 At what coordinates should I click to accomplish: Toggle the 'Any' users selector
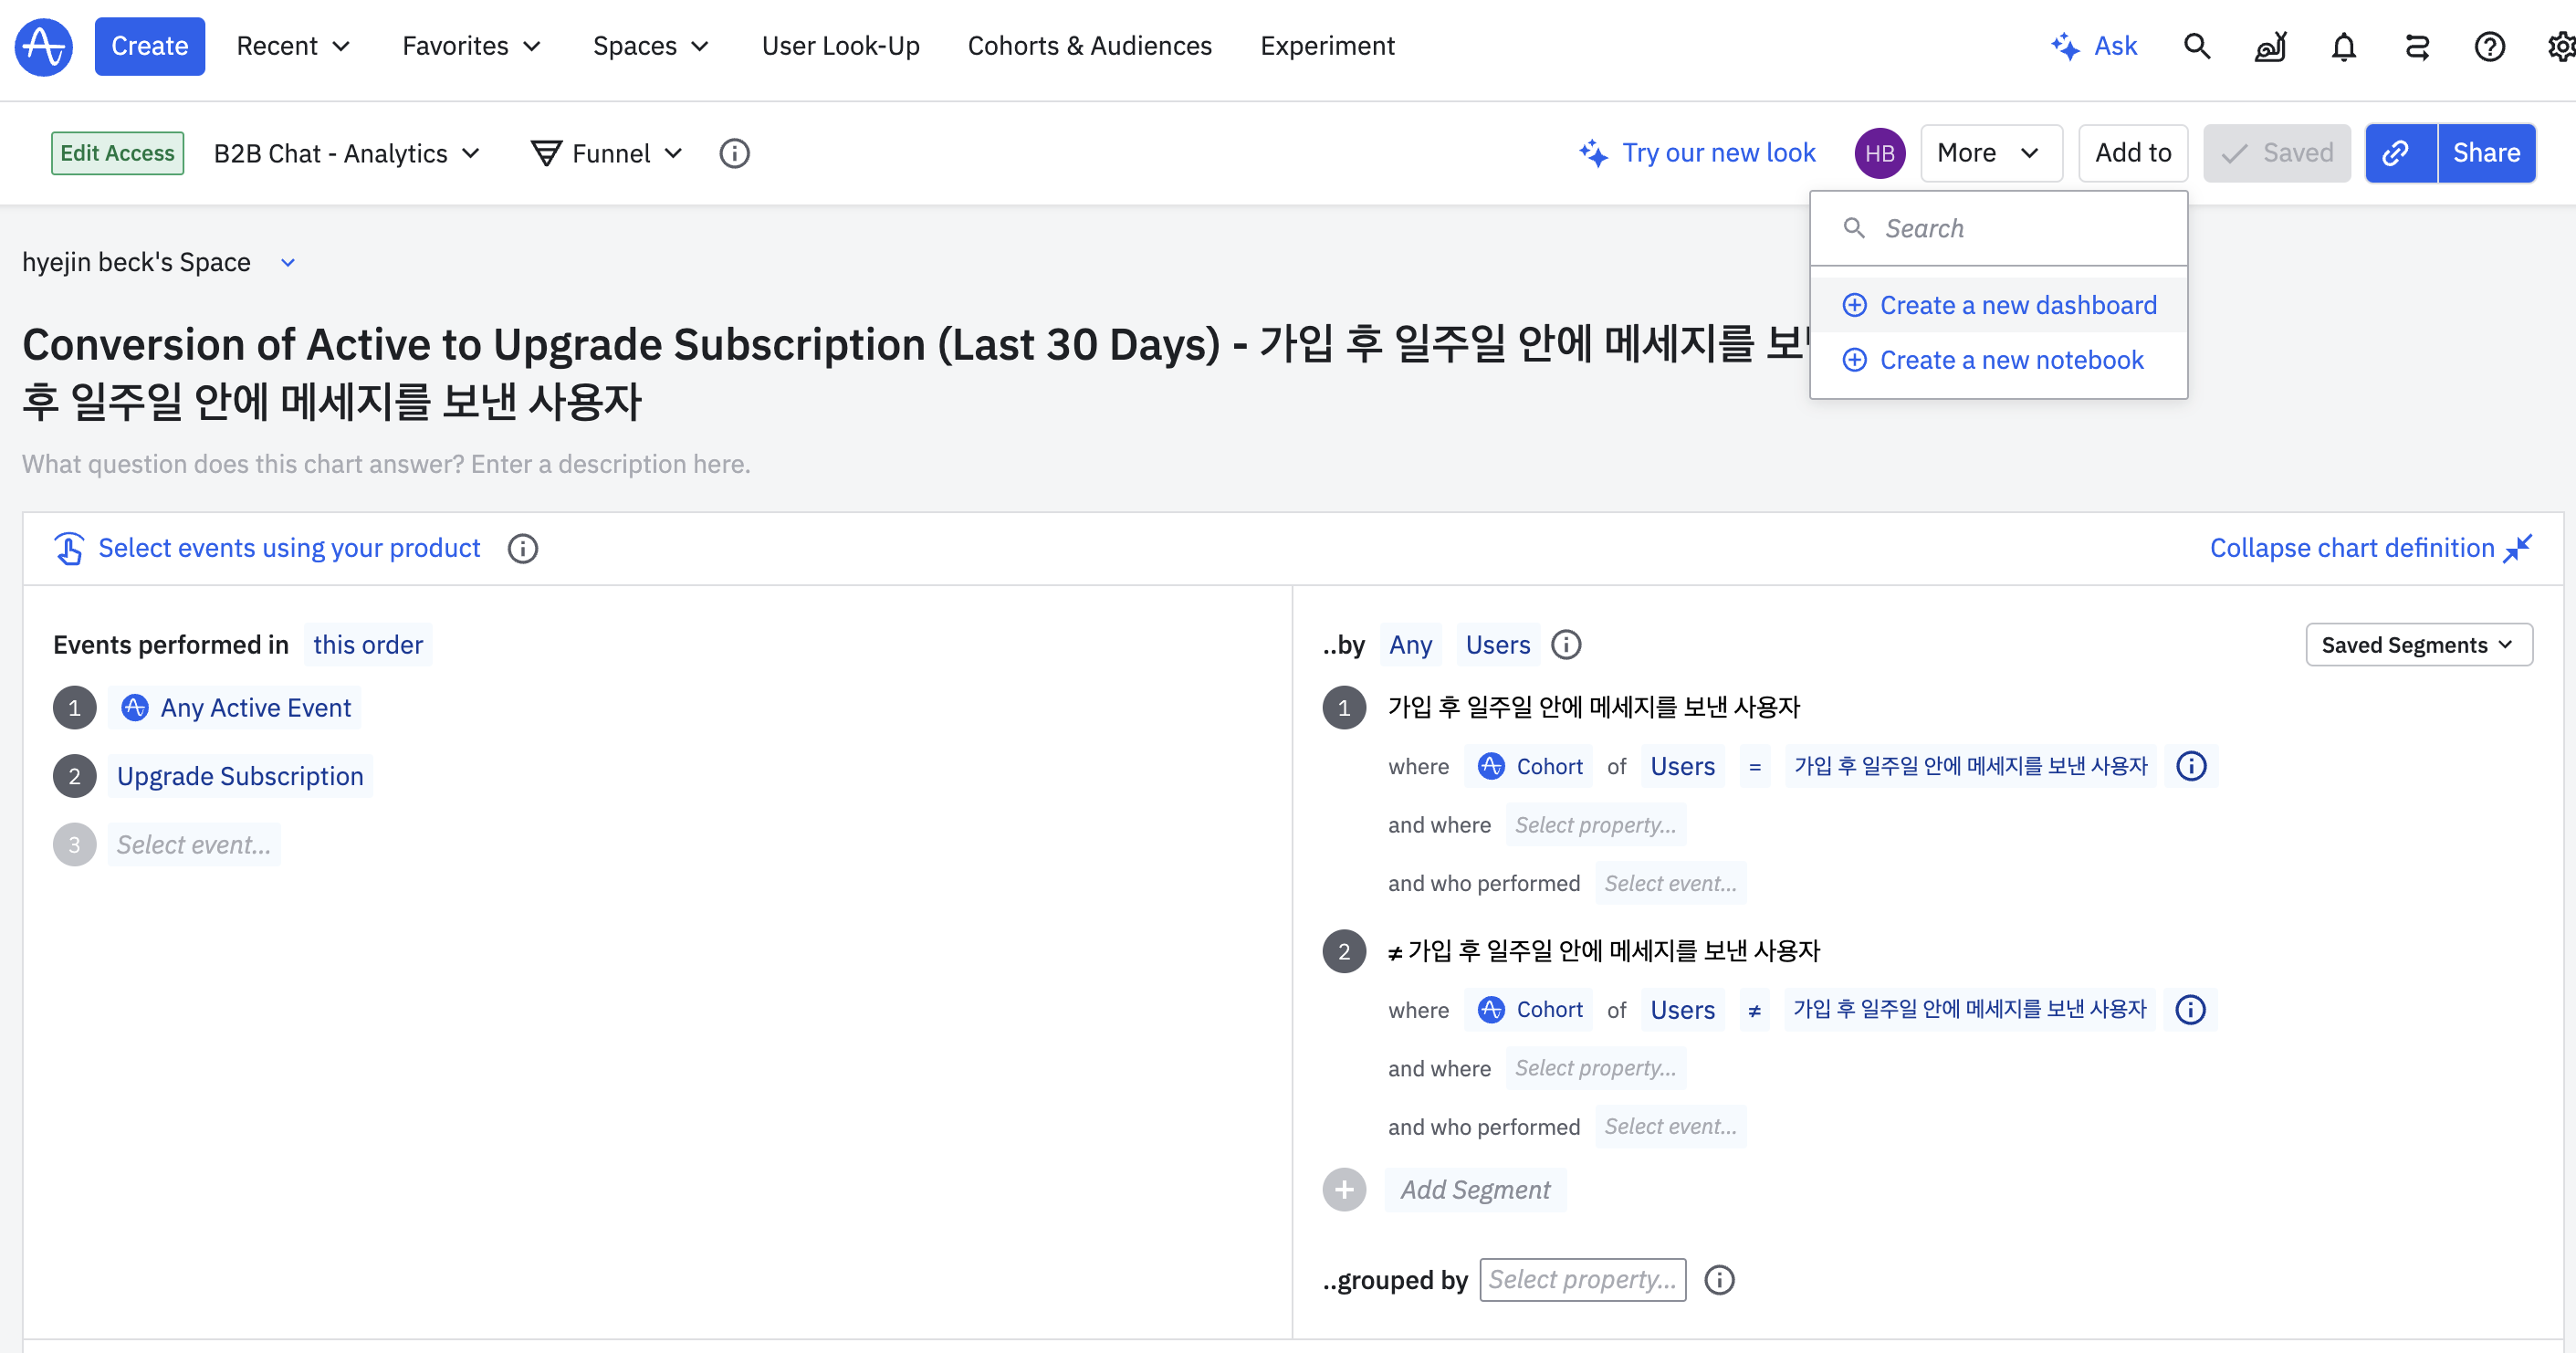[x=1410, y=645]
